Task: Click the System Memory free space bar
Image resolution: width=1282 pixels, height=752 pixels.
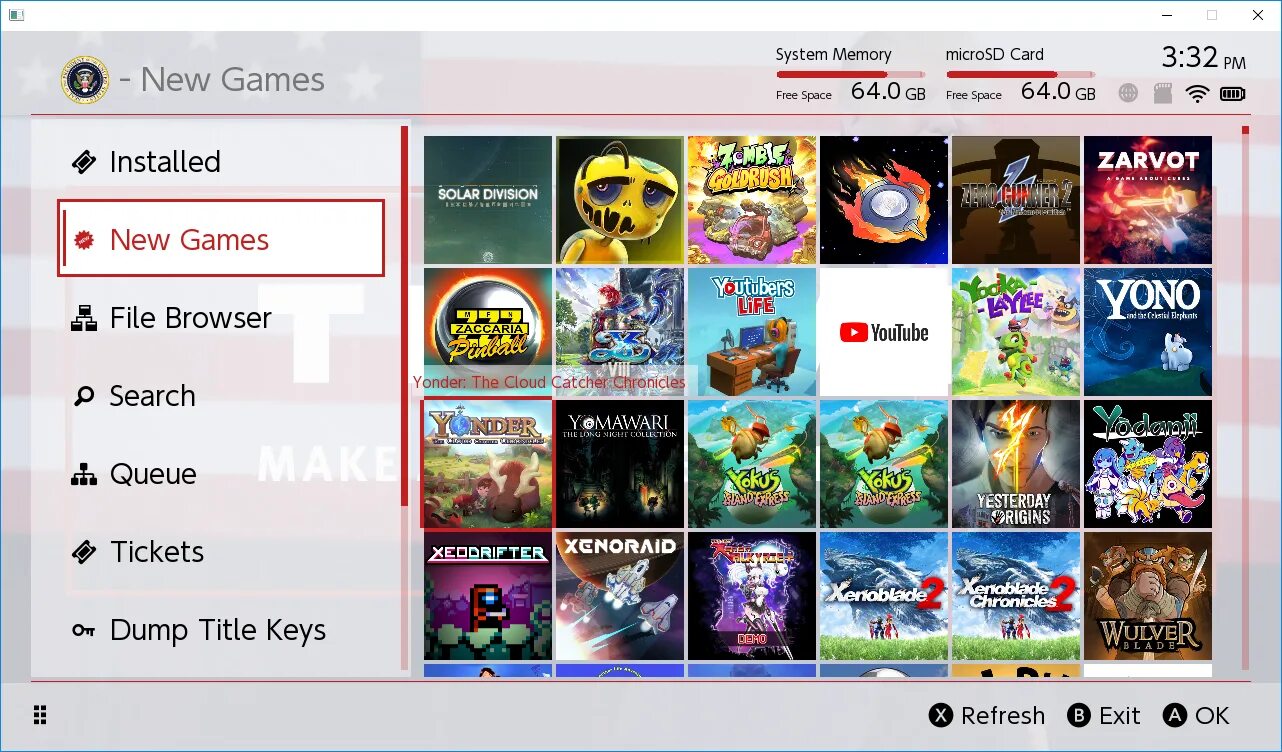Action: [849, 73]
